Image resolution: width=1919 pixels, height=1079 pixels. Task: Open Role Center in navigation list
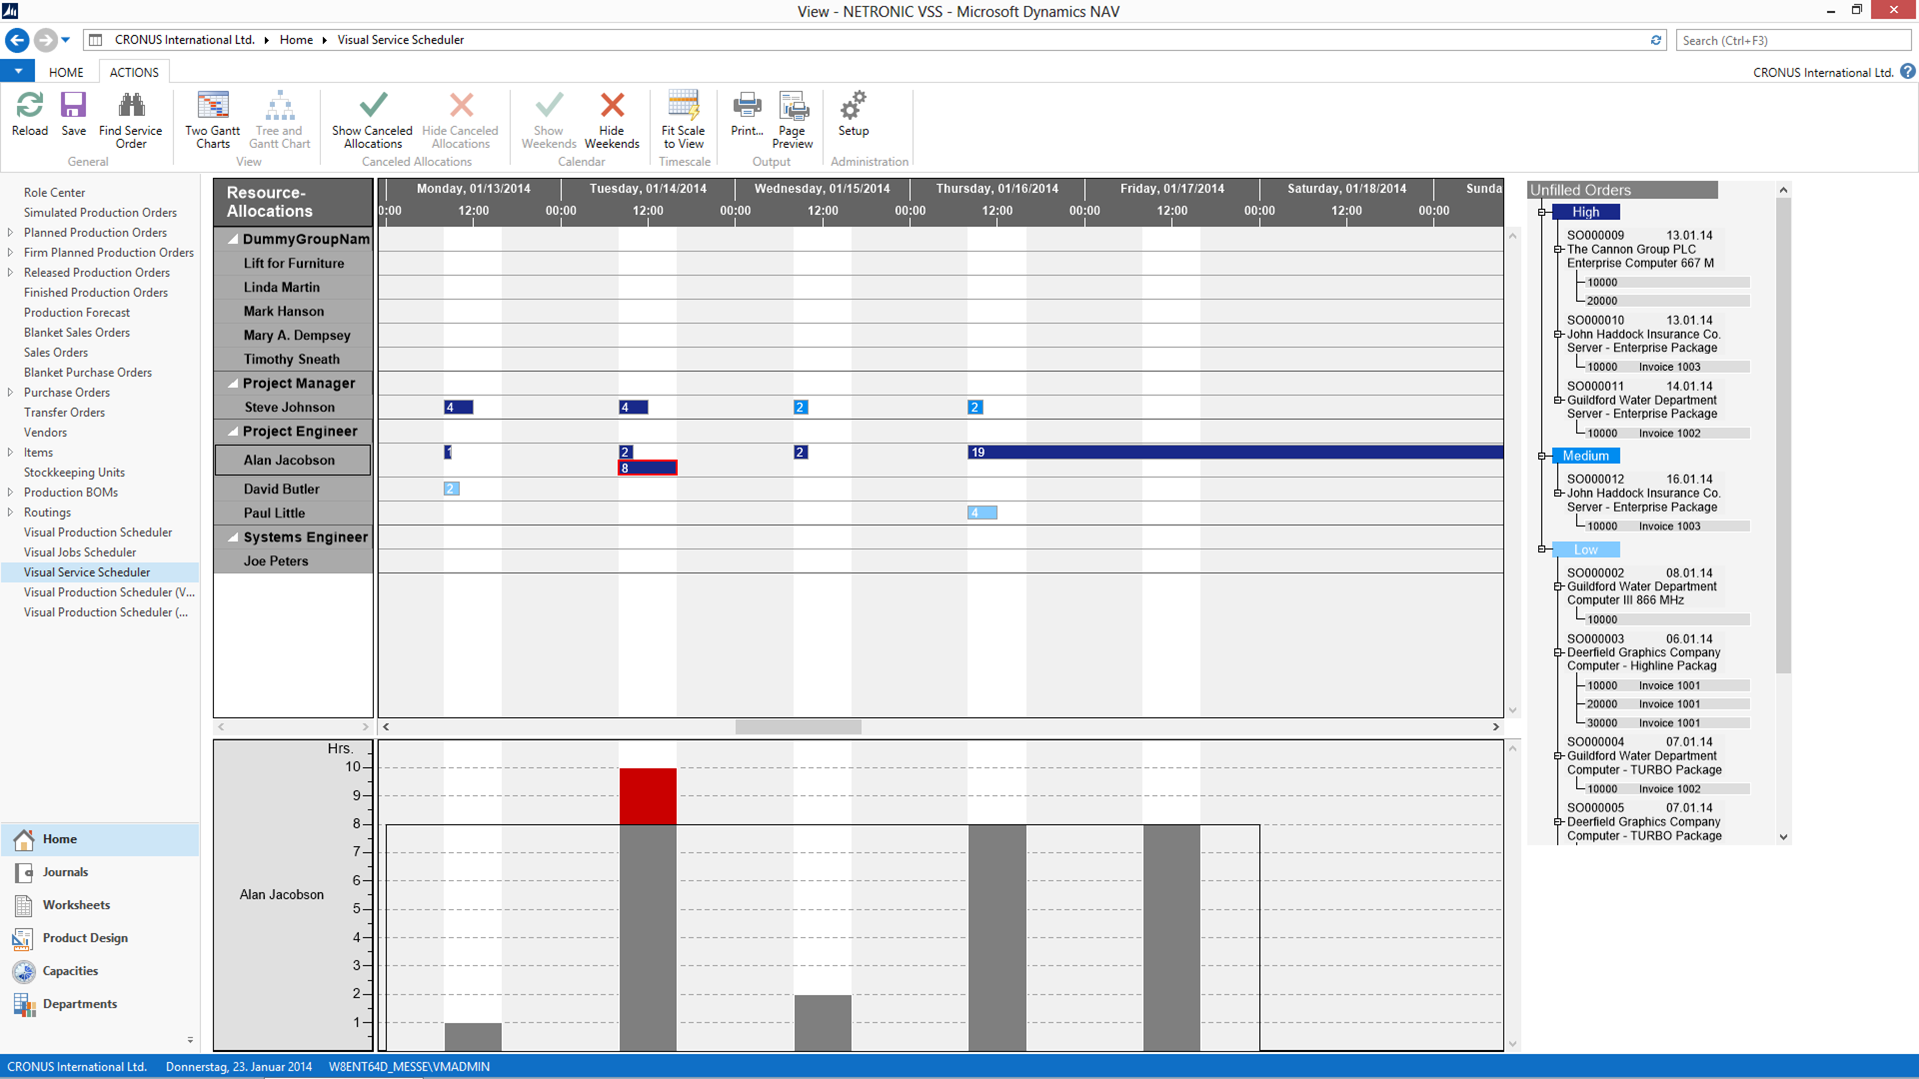(54, 193)
